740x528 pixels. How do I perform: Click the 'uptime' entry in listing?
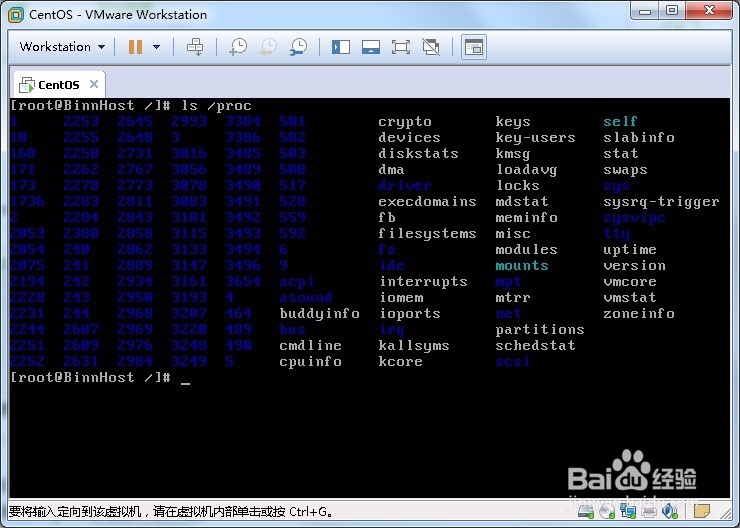630,250
